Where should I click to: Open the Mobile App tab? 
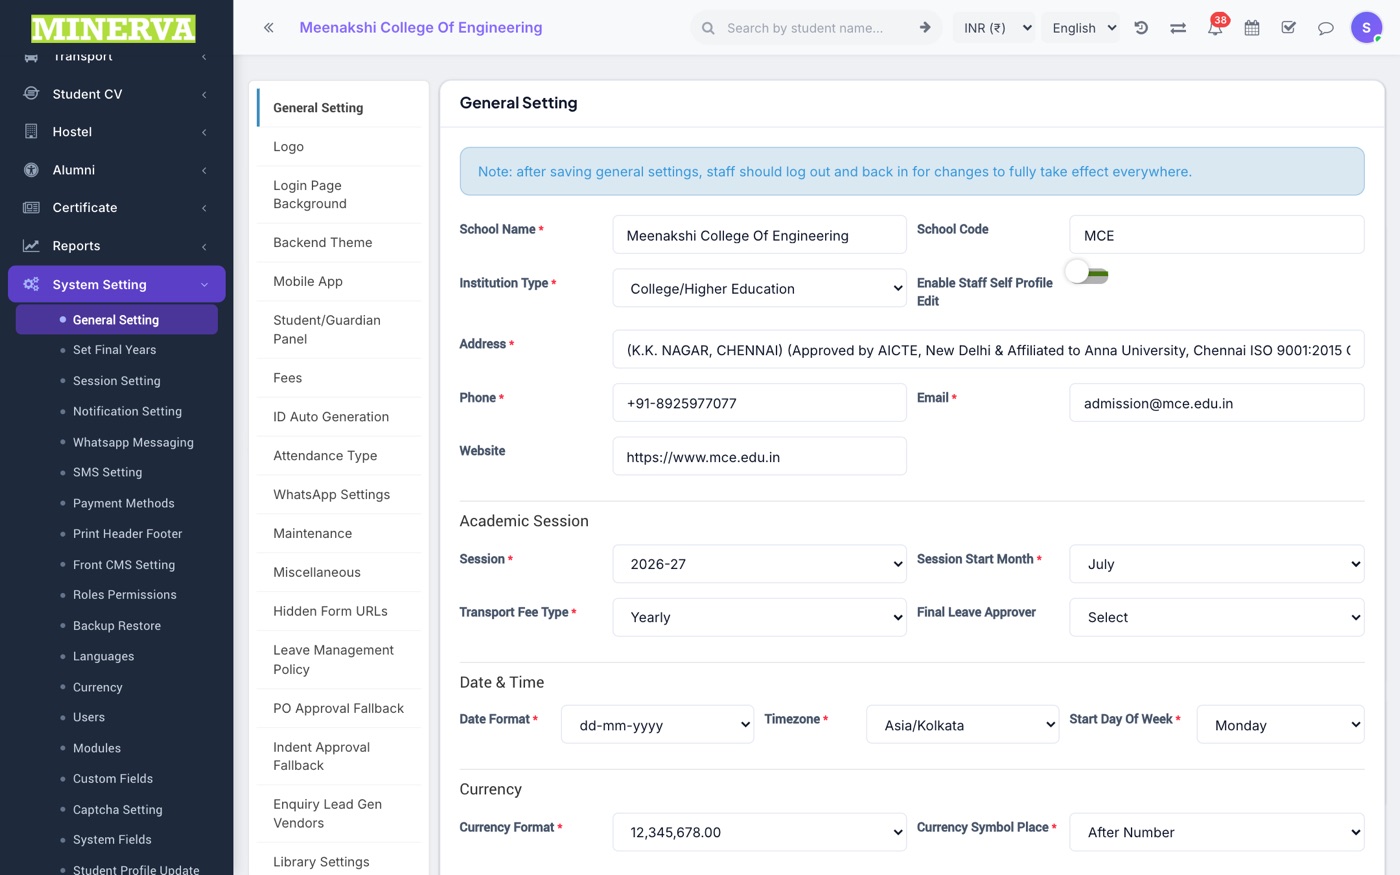tap(339, 282)
